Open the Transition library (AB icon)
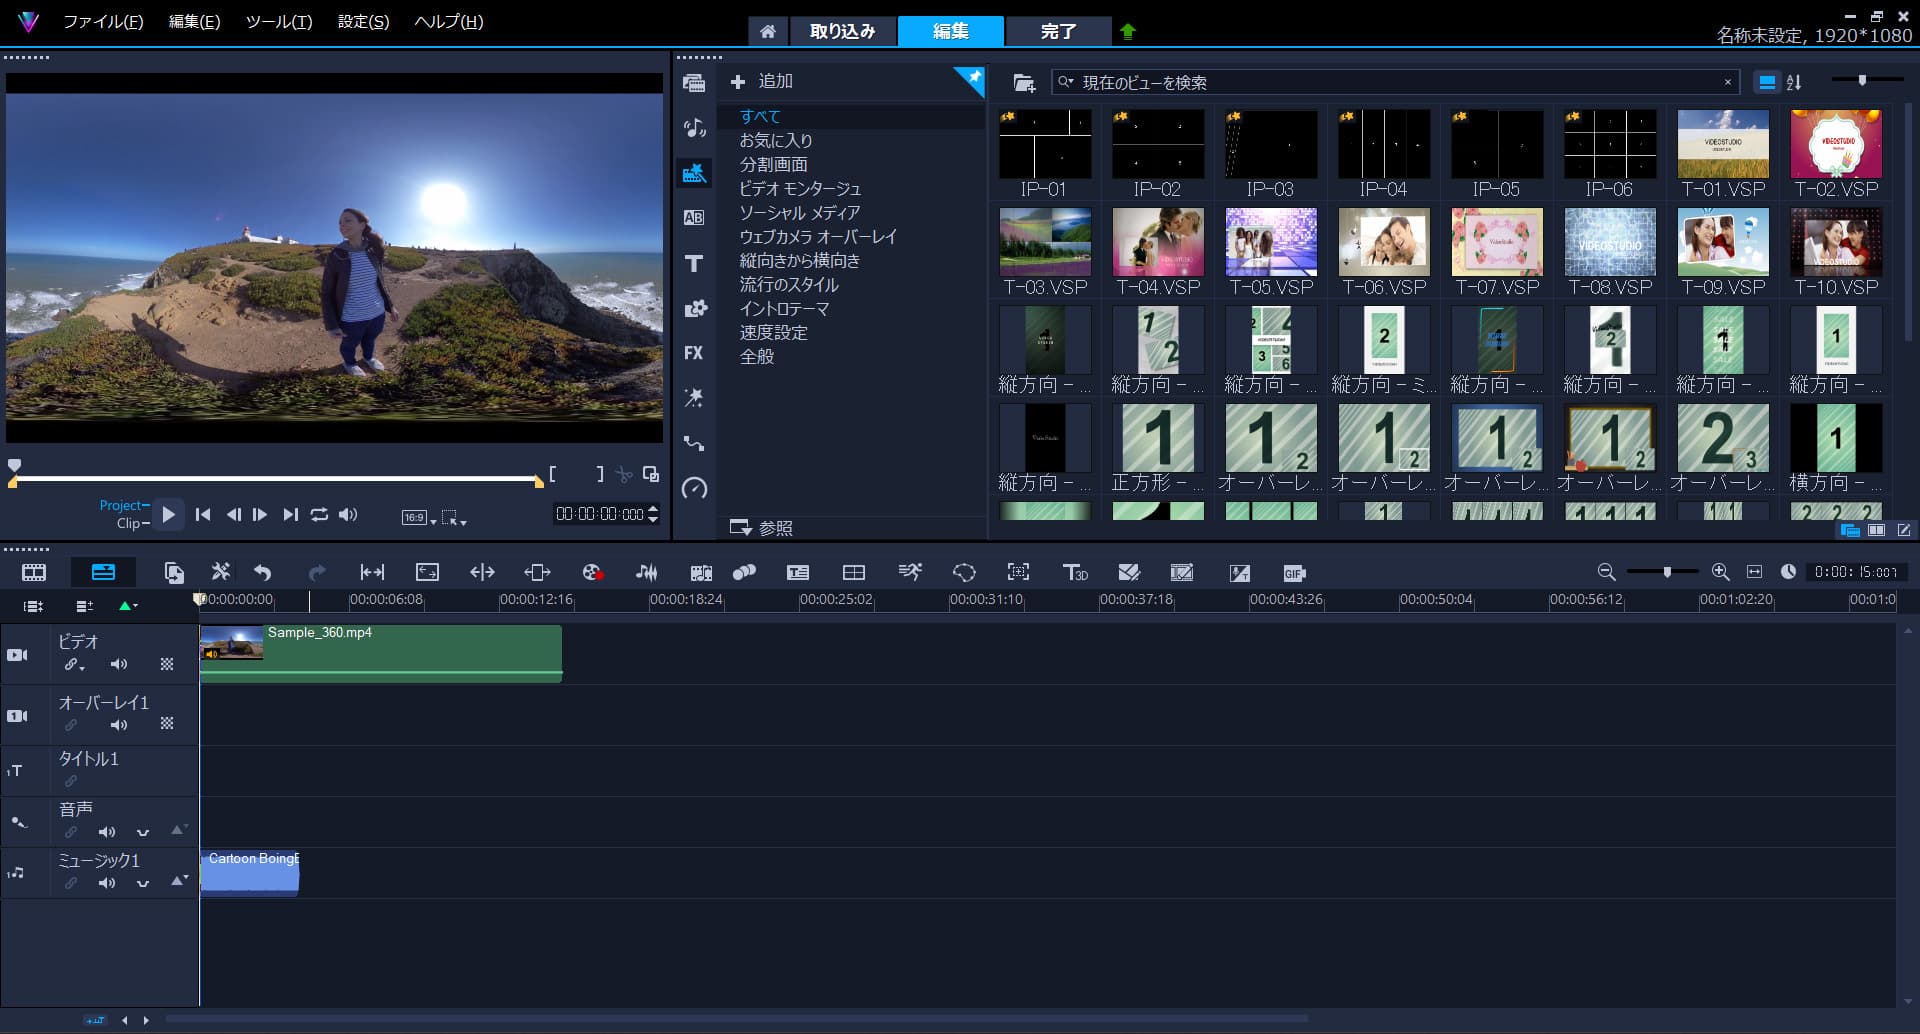 (694, 217)
